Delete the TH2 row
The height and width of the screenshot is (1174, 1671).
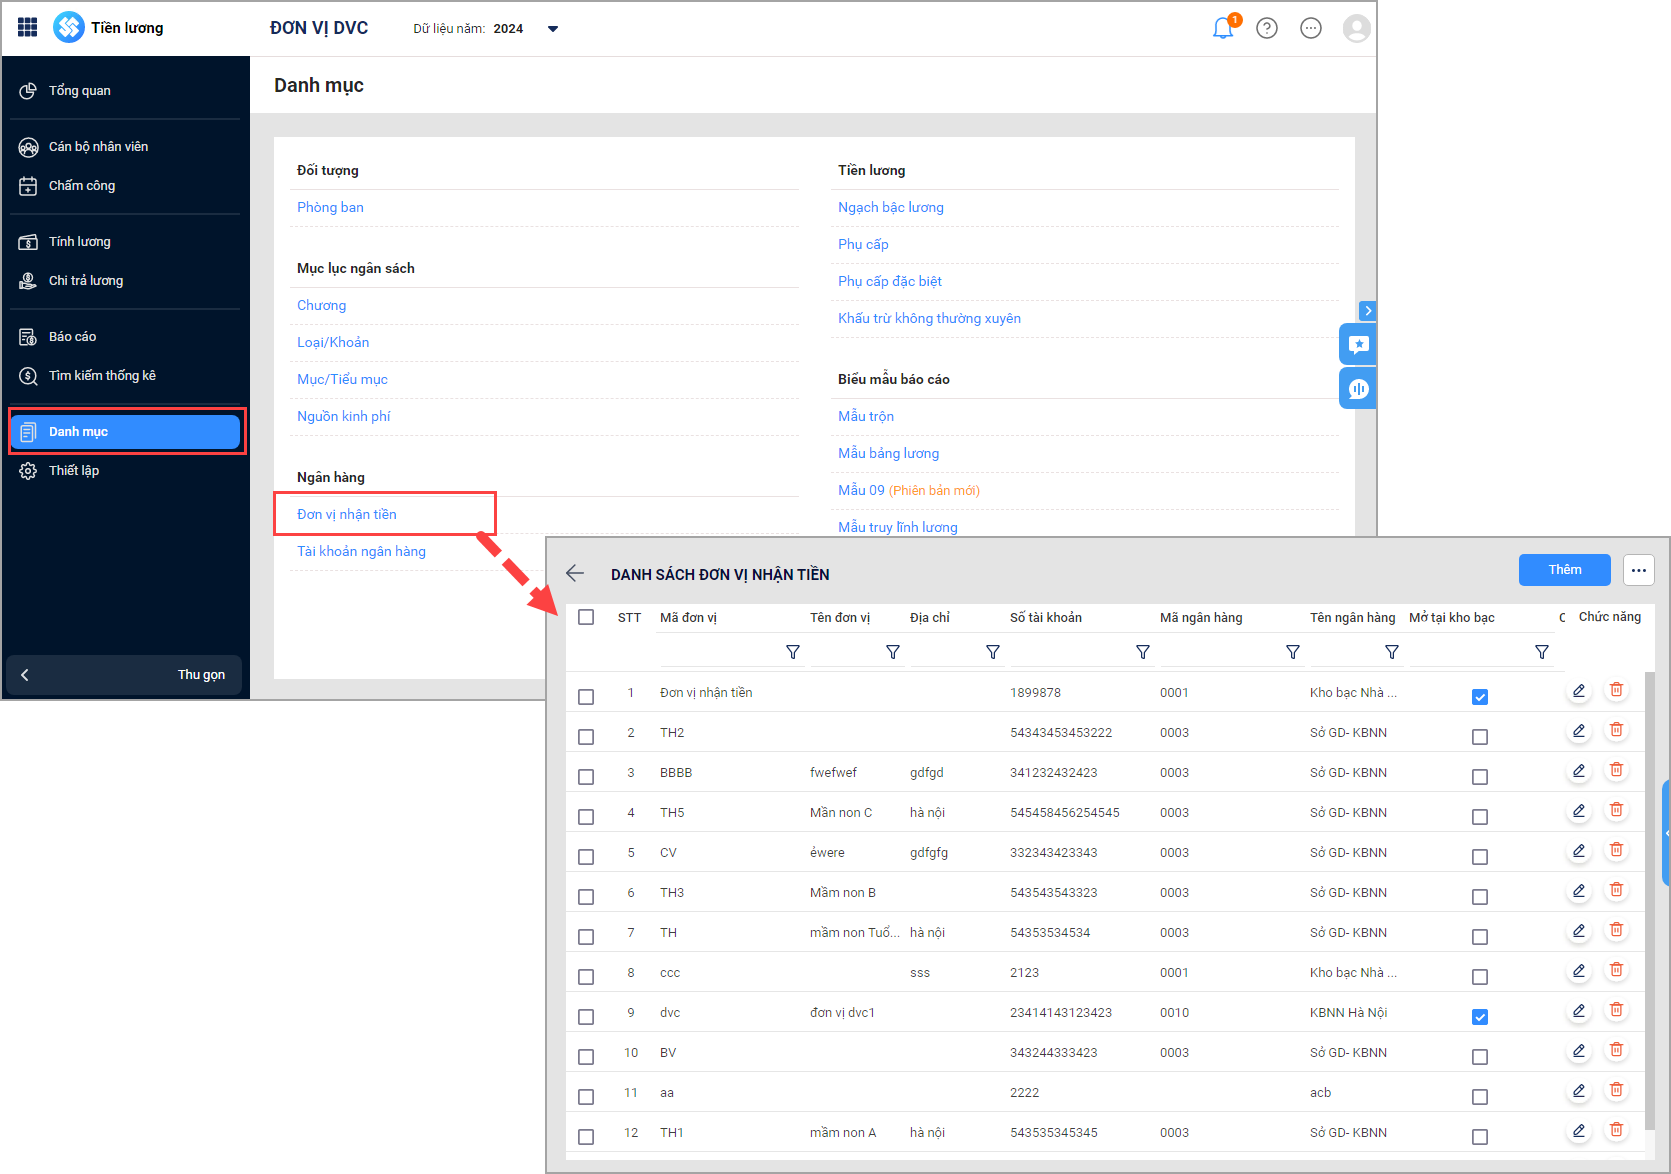pyautogui.click(x=1616, y=730)
